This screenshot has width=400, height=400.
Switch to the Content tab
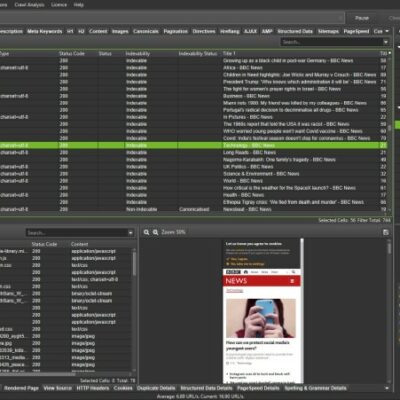pyautogui.click(x=98, y=31)
